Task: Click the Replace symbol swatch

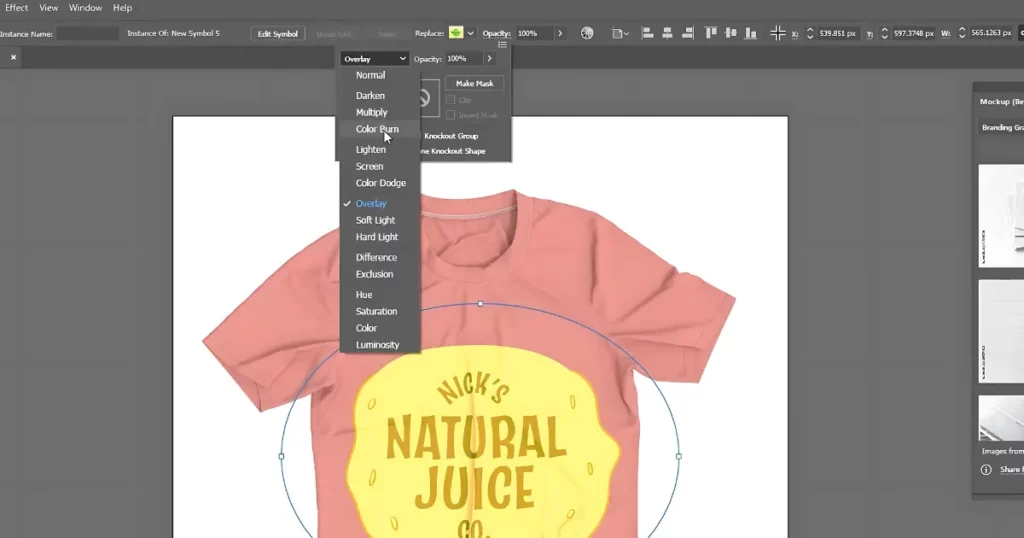Action: click(x=456, y=33)
